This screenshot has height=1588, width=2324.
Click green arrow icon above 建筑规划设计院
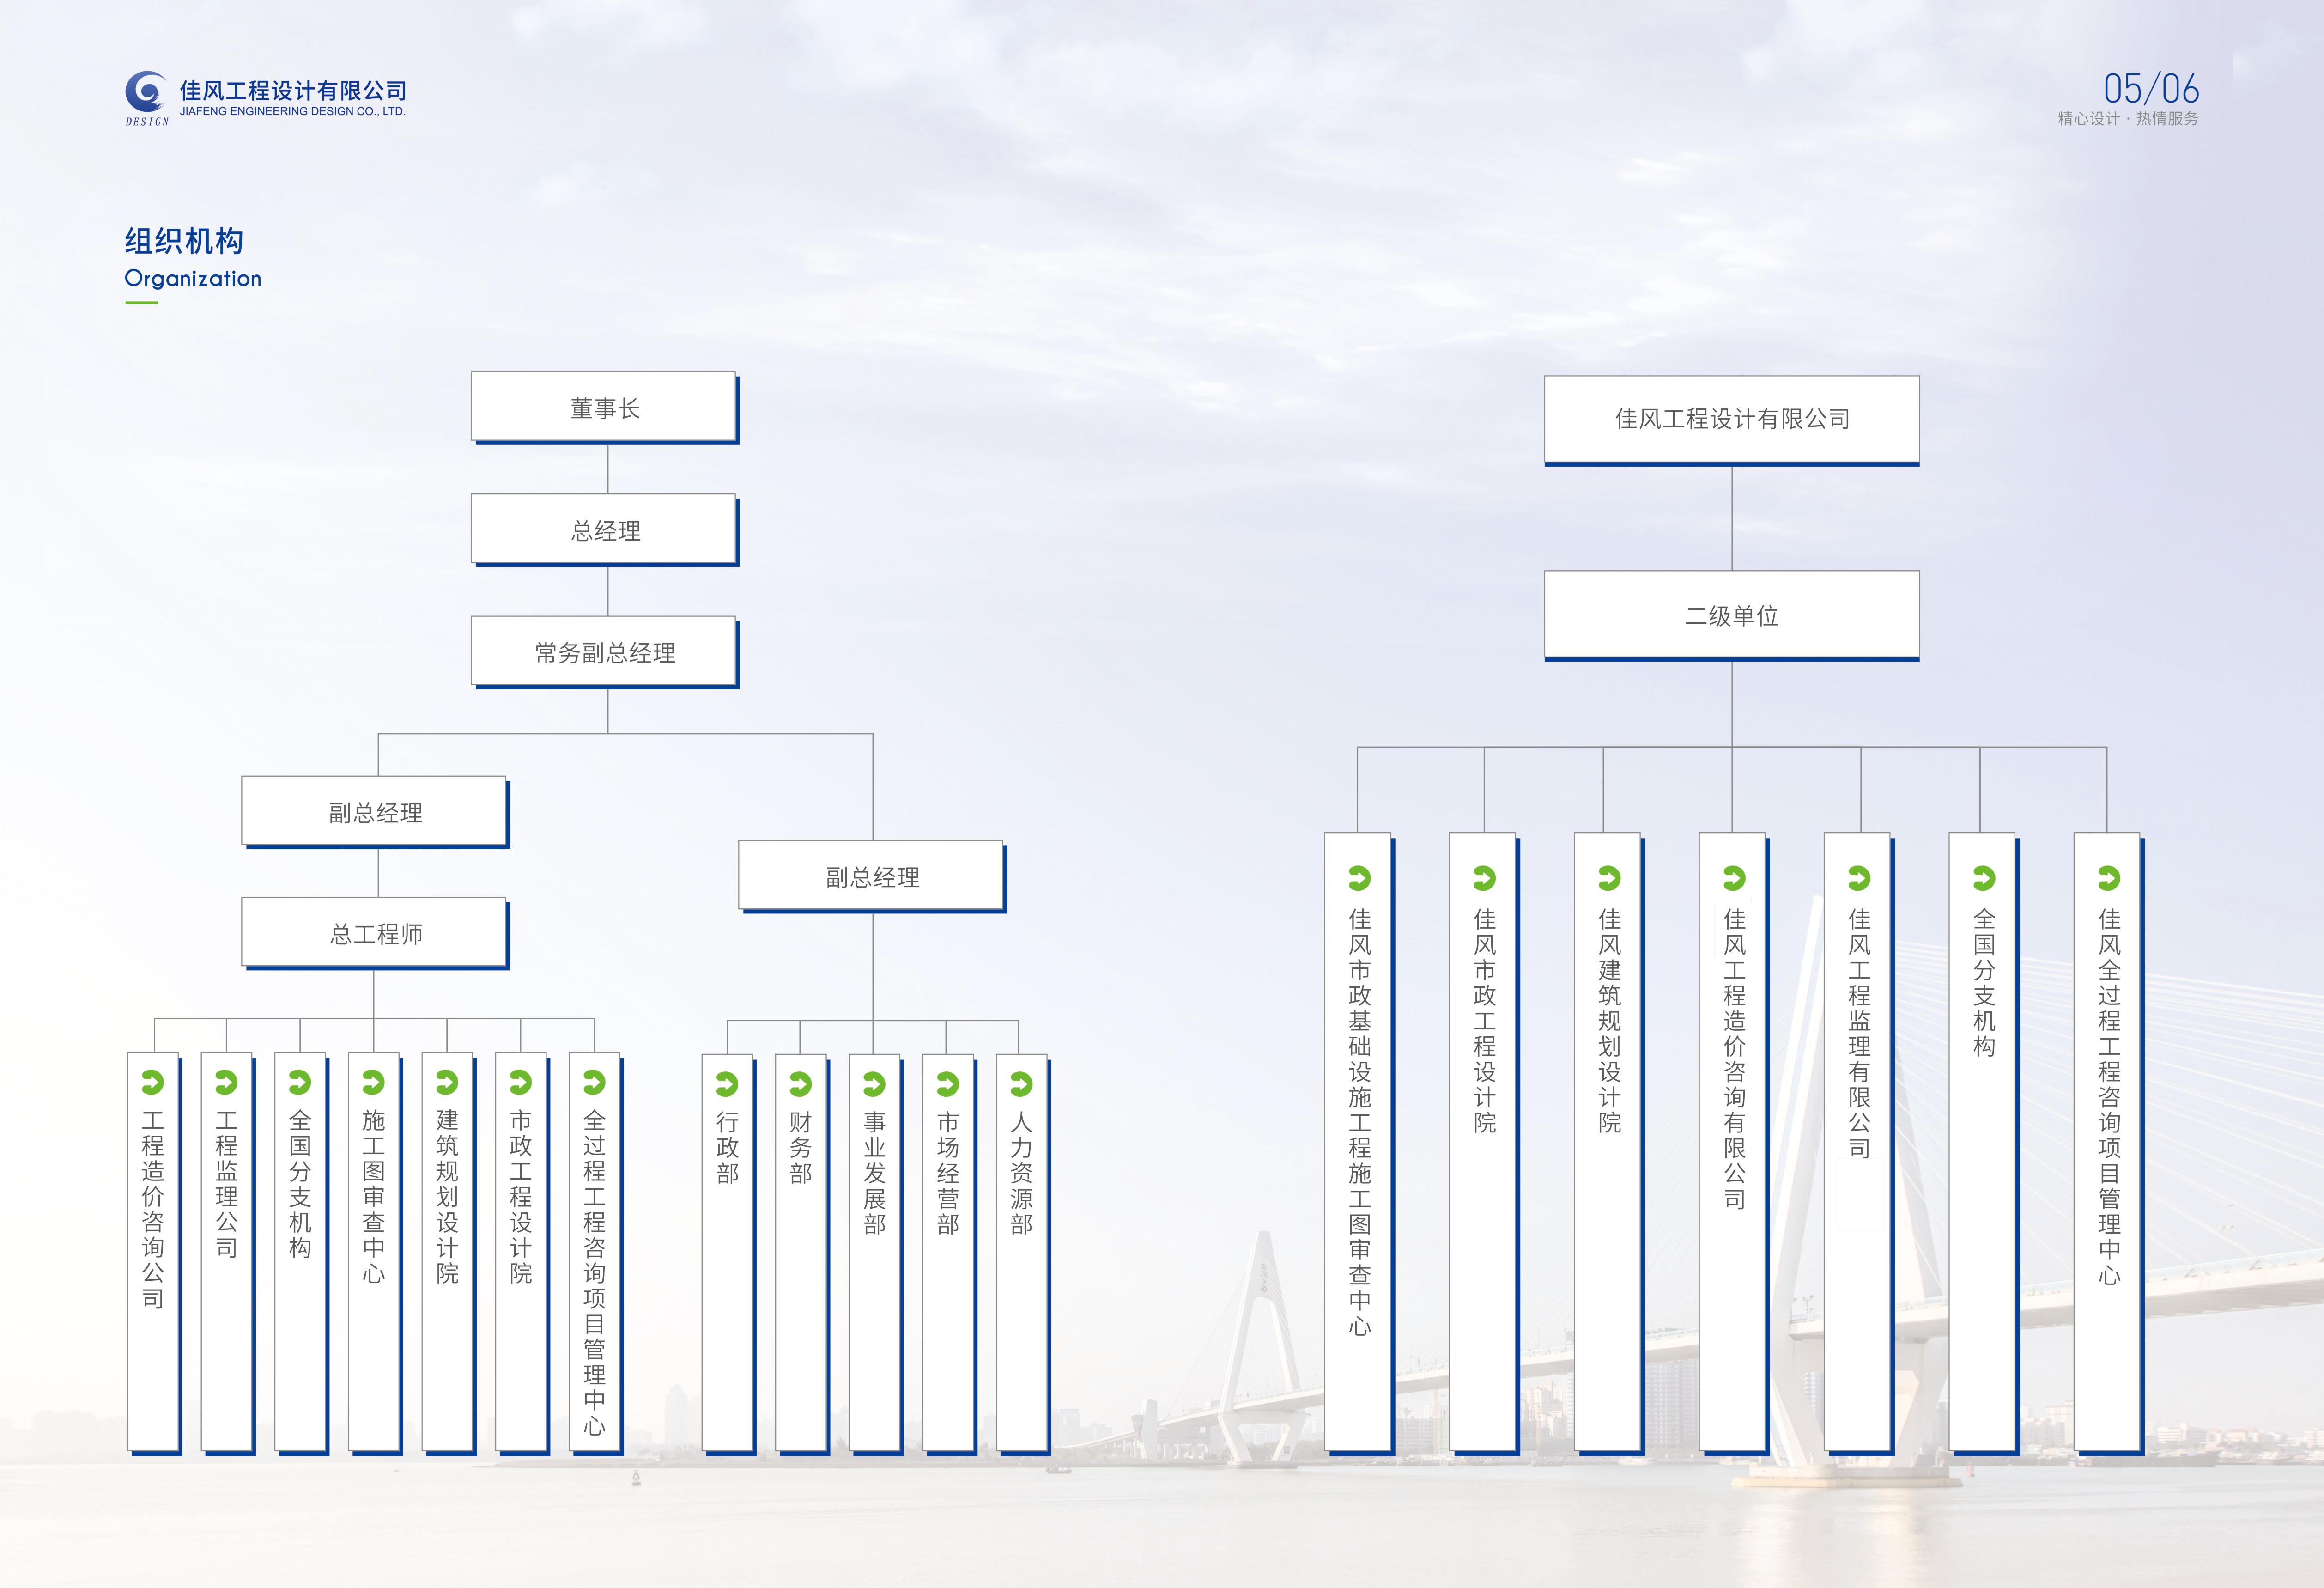[x=447, y=1082]
